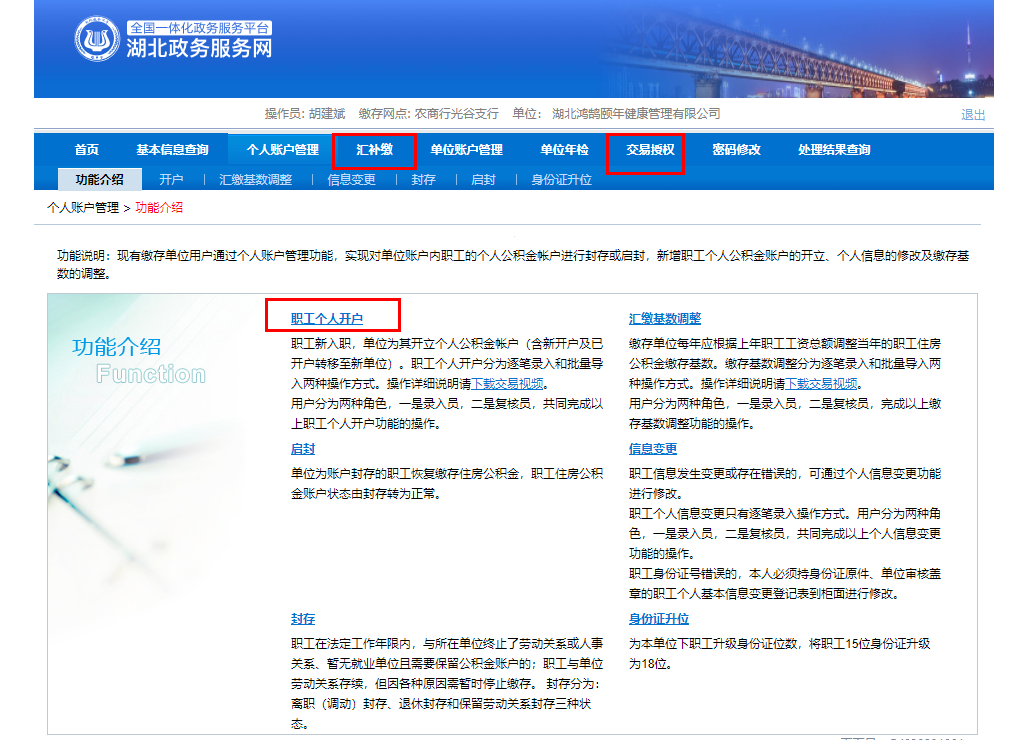Viewport: 1015px width, 740px height.
Task: Switch to 汇缴基数调整 sub-tab
Action: tap(255, 179)
